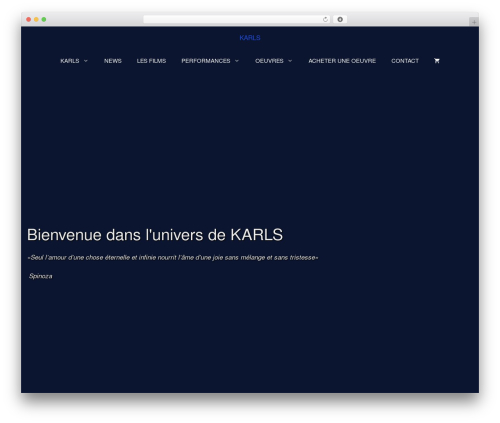500x423 pixels.
Task: Click the Spinoza quote text
Action: coord(173,257)
